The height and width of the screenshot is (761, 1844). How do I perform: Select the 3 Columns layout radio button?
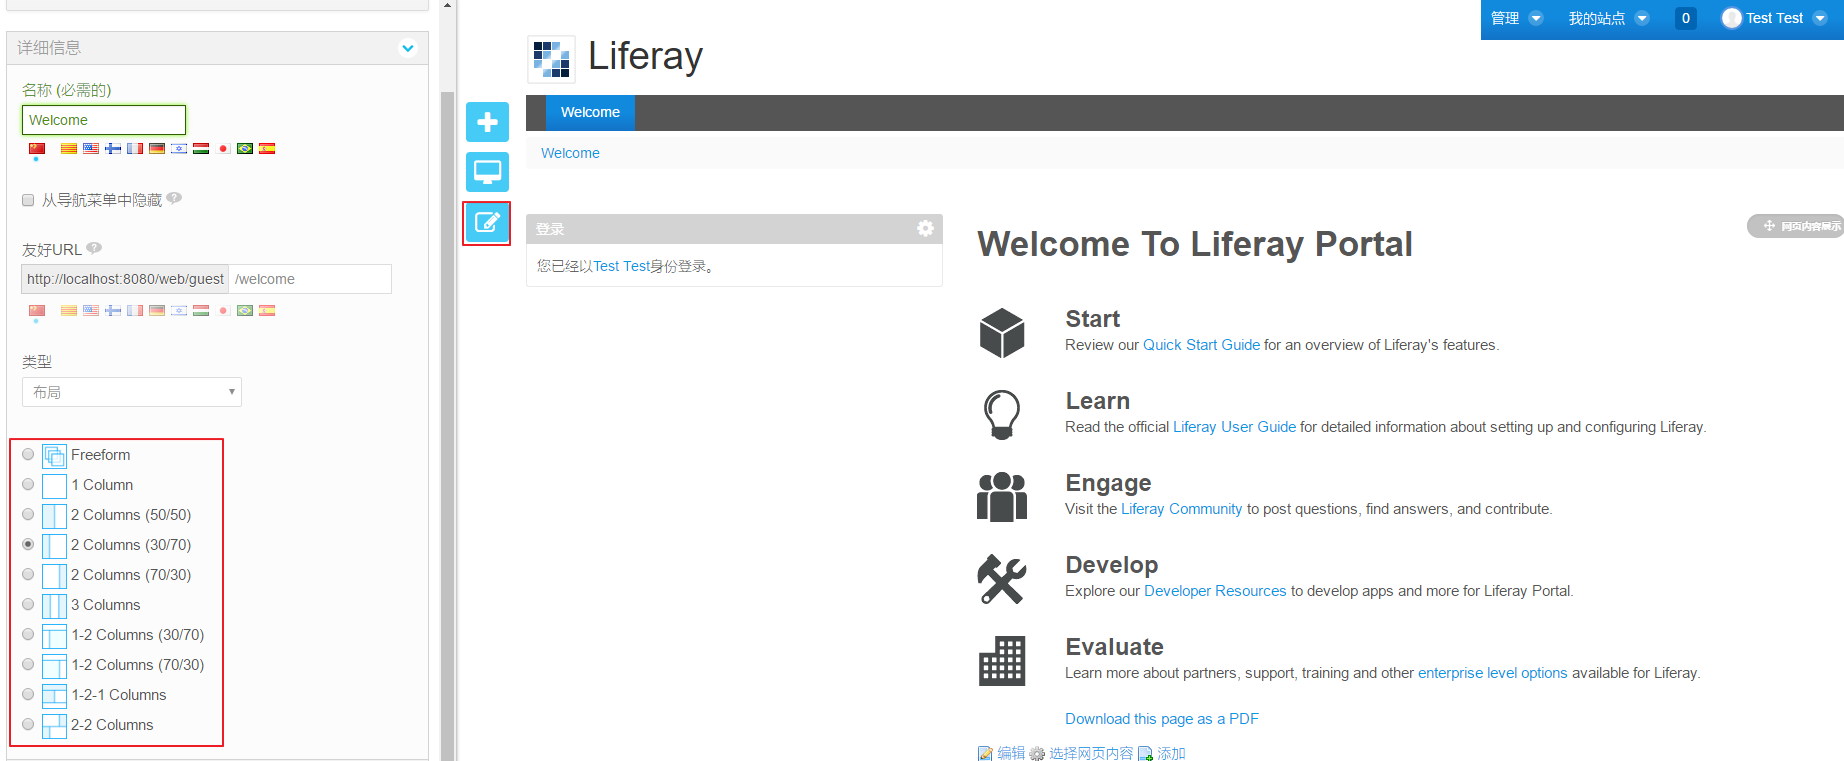[28, 604]
